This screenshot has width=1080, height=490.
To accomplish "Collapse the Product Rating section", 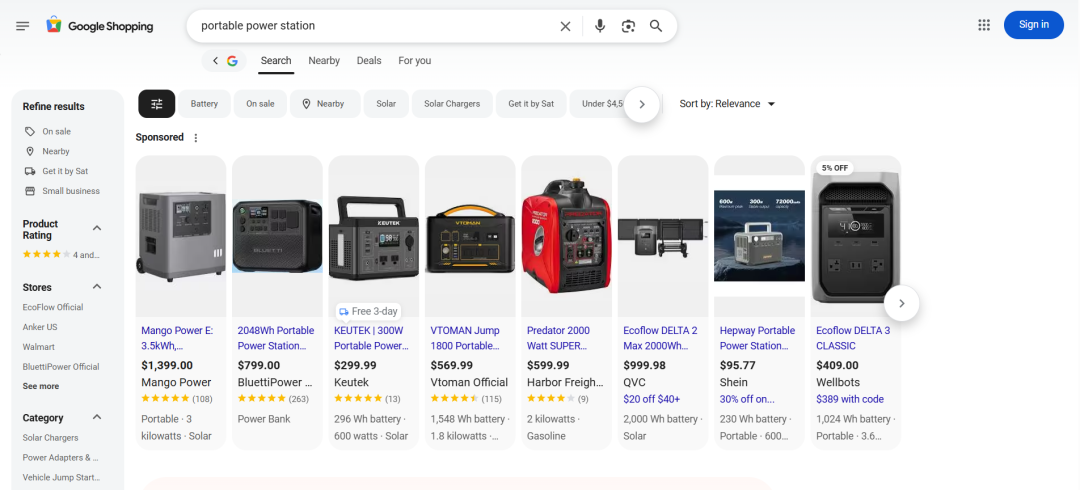I will pyautogui.click(x=97, y=229).
